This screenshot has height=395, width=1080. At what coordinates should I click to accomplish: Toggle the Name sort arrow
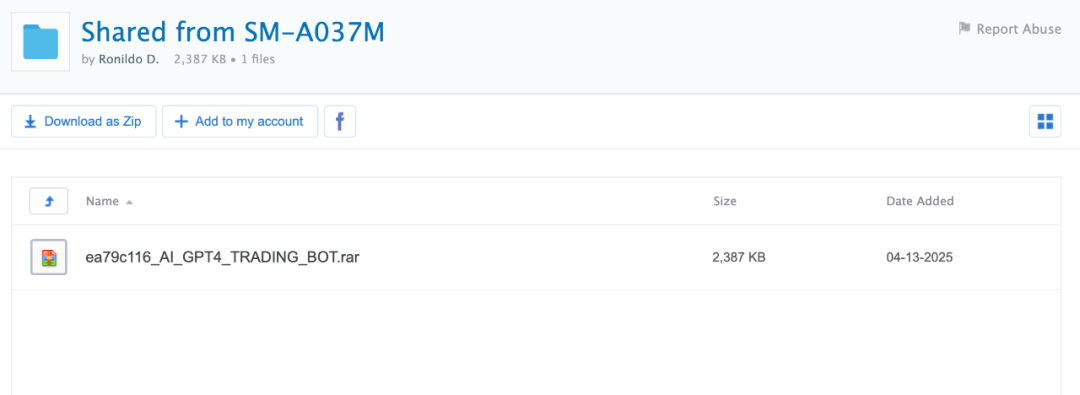[x=129, y=202]
